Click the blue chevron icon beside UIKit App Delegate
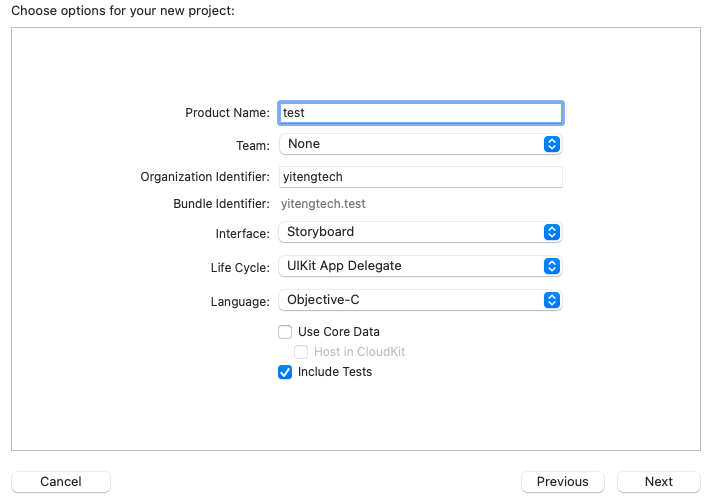Viewport: 712px width, 504px height. (x=552, y=266)
